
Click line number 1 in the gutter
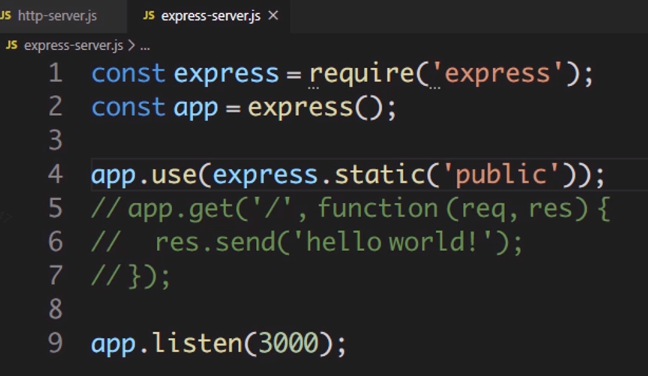point(55,73)
